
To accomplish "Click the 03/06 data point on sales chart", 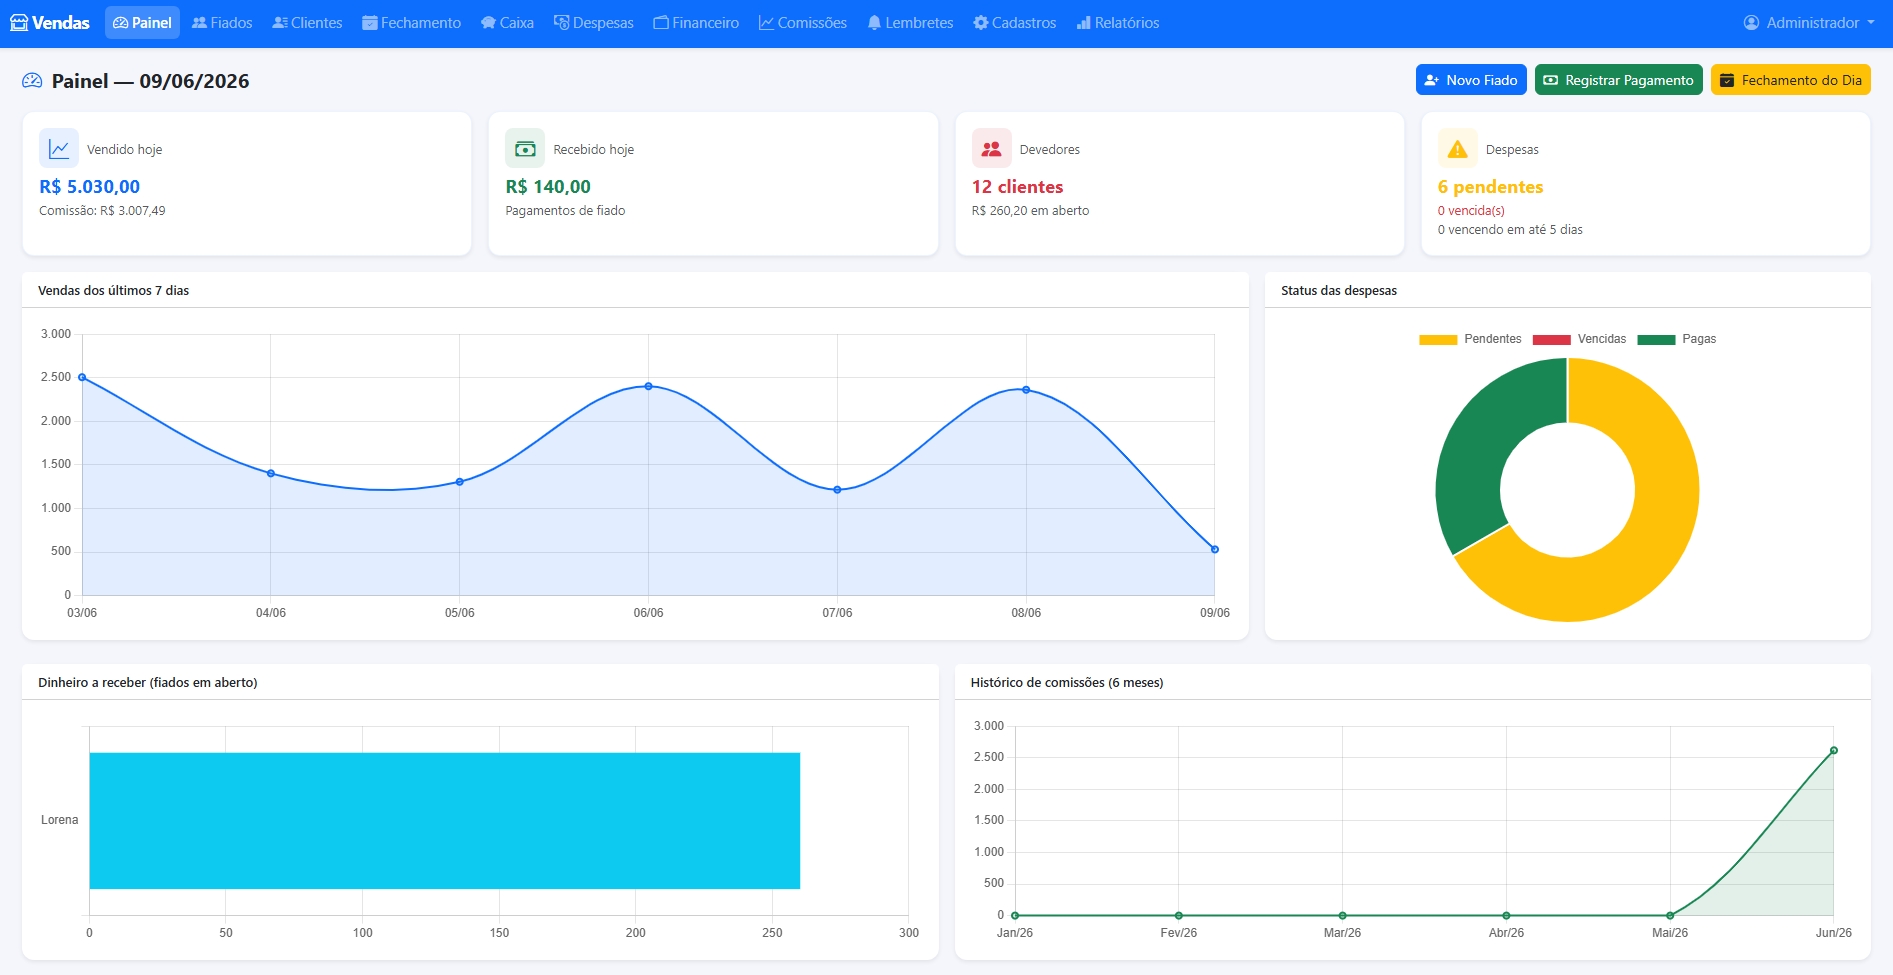I will click(82, 377).
